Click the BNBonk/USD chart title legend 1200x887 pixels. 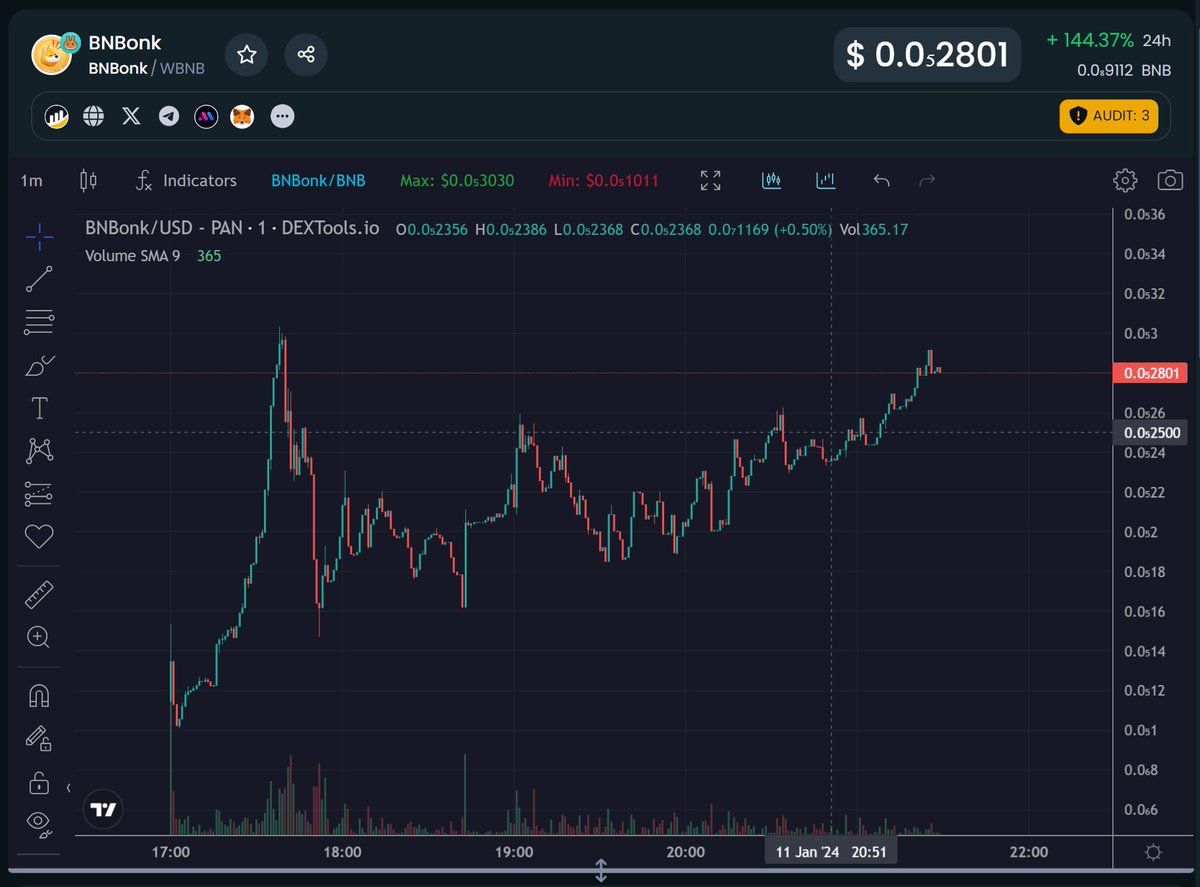point(232,228)
